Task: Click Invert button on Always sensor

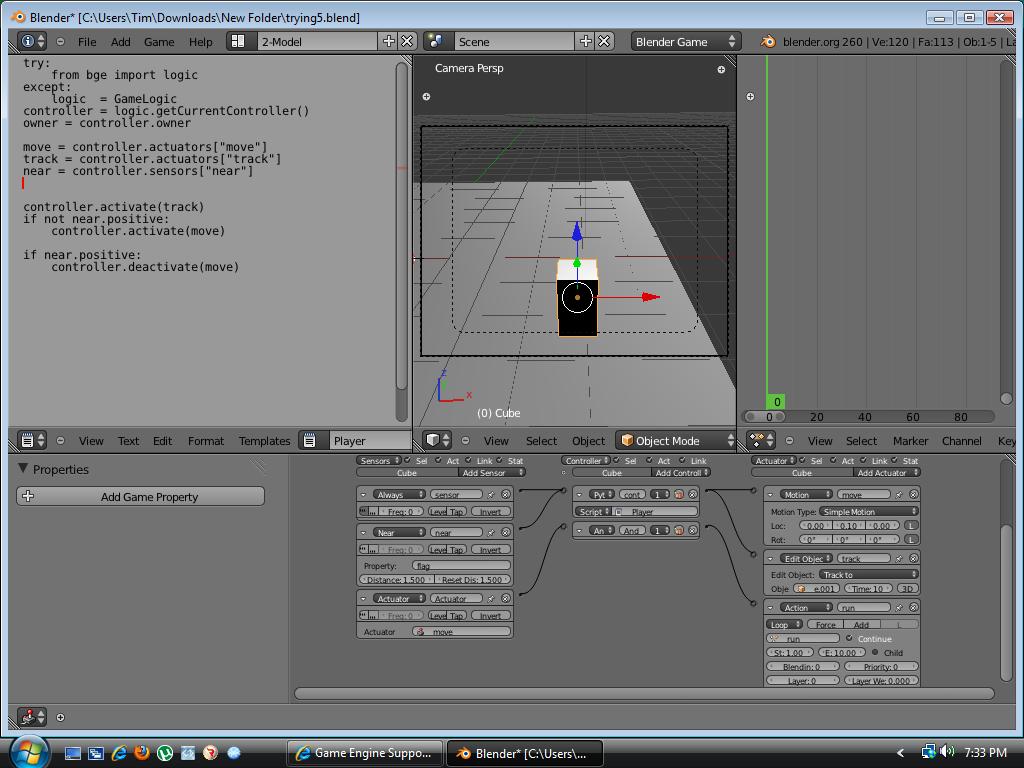Action: [490, 512]
